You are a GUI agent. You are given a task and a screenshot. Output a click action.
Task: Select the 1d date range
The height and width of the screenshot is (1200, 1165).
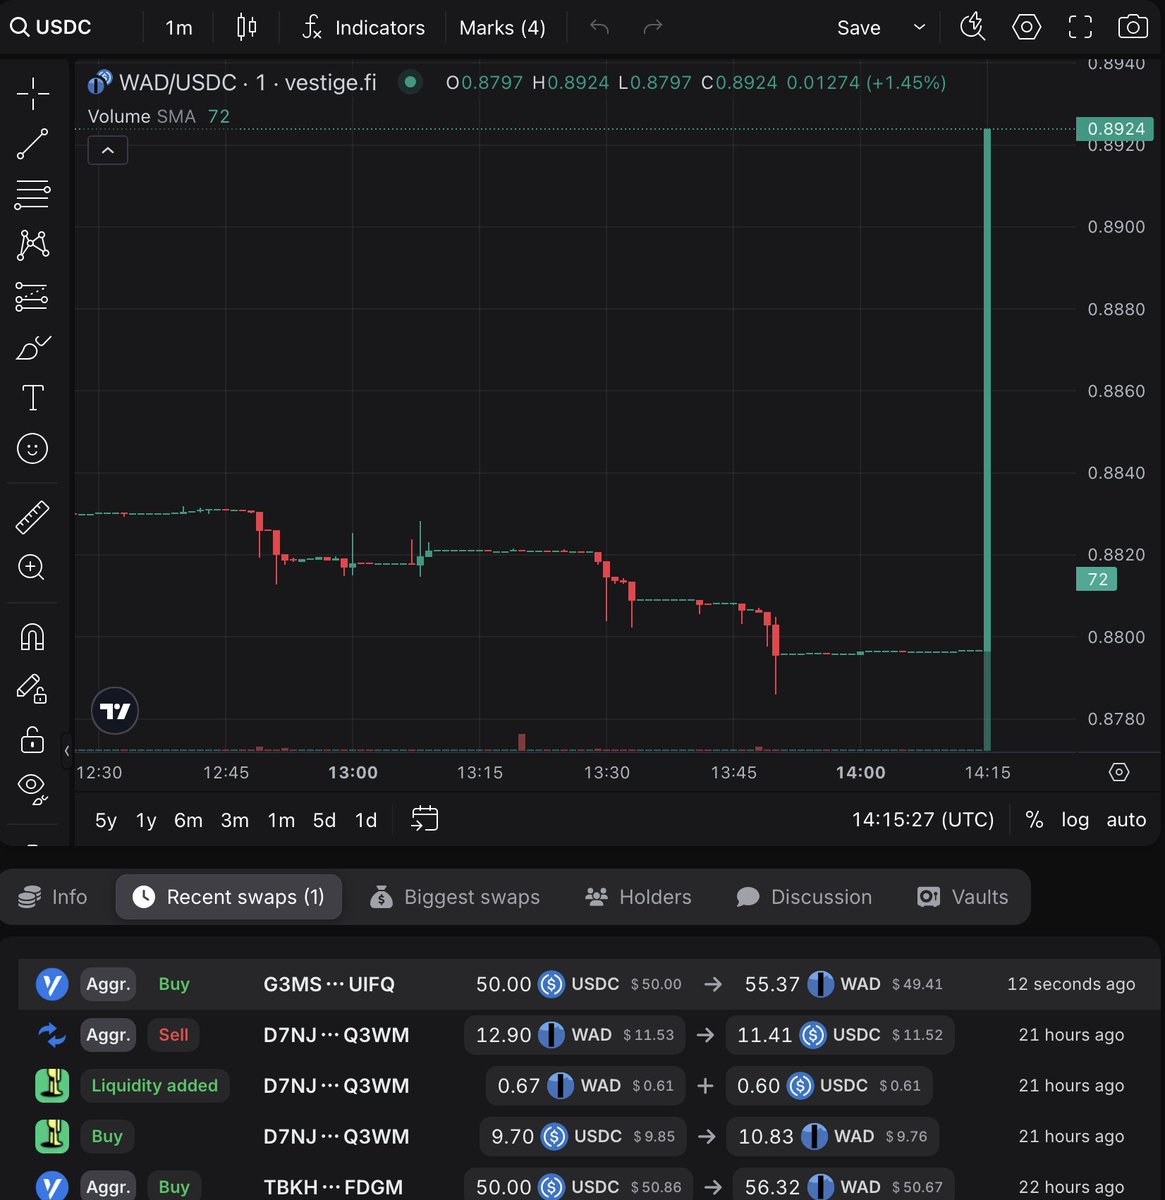tap(366, 820)
